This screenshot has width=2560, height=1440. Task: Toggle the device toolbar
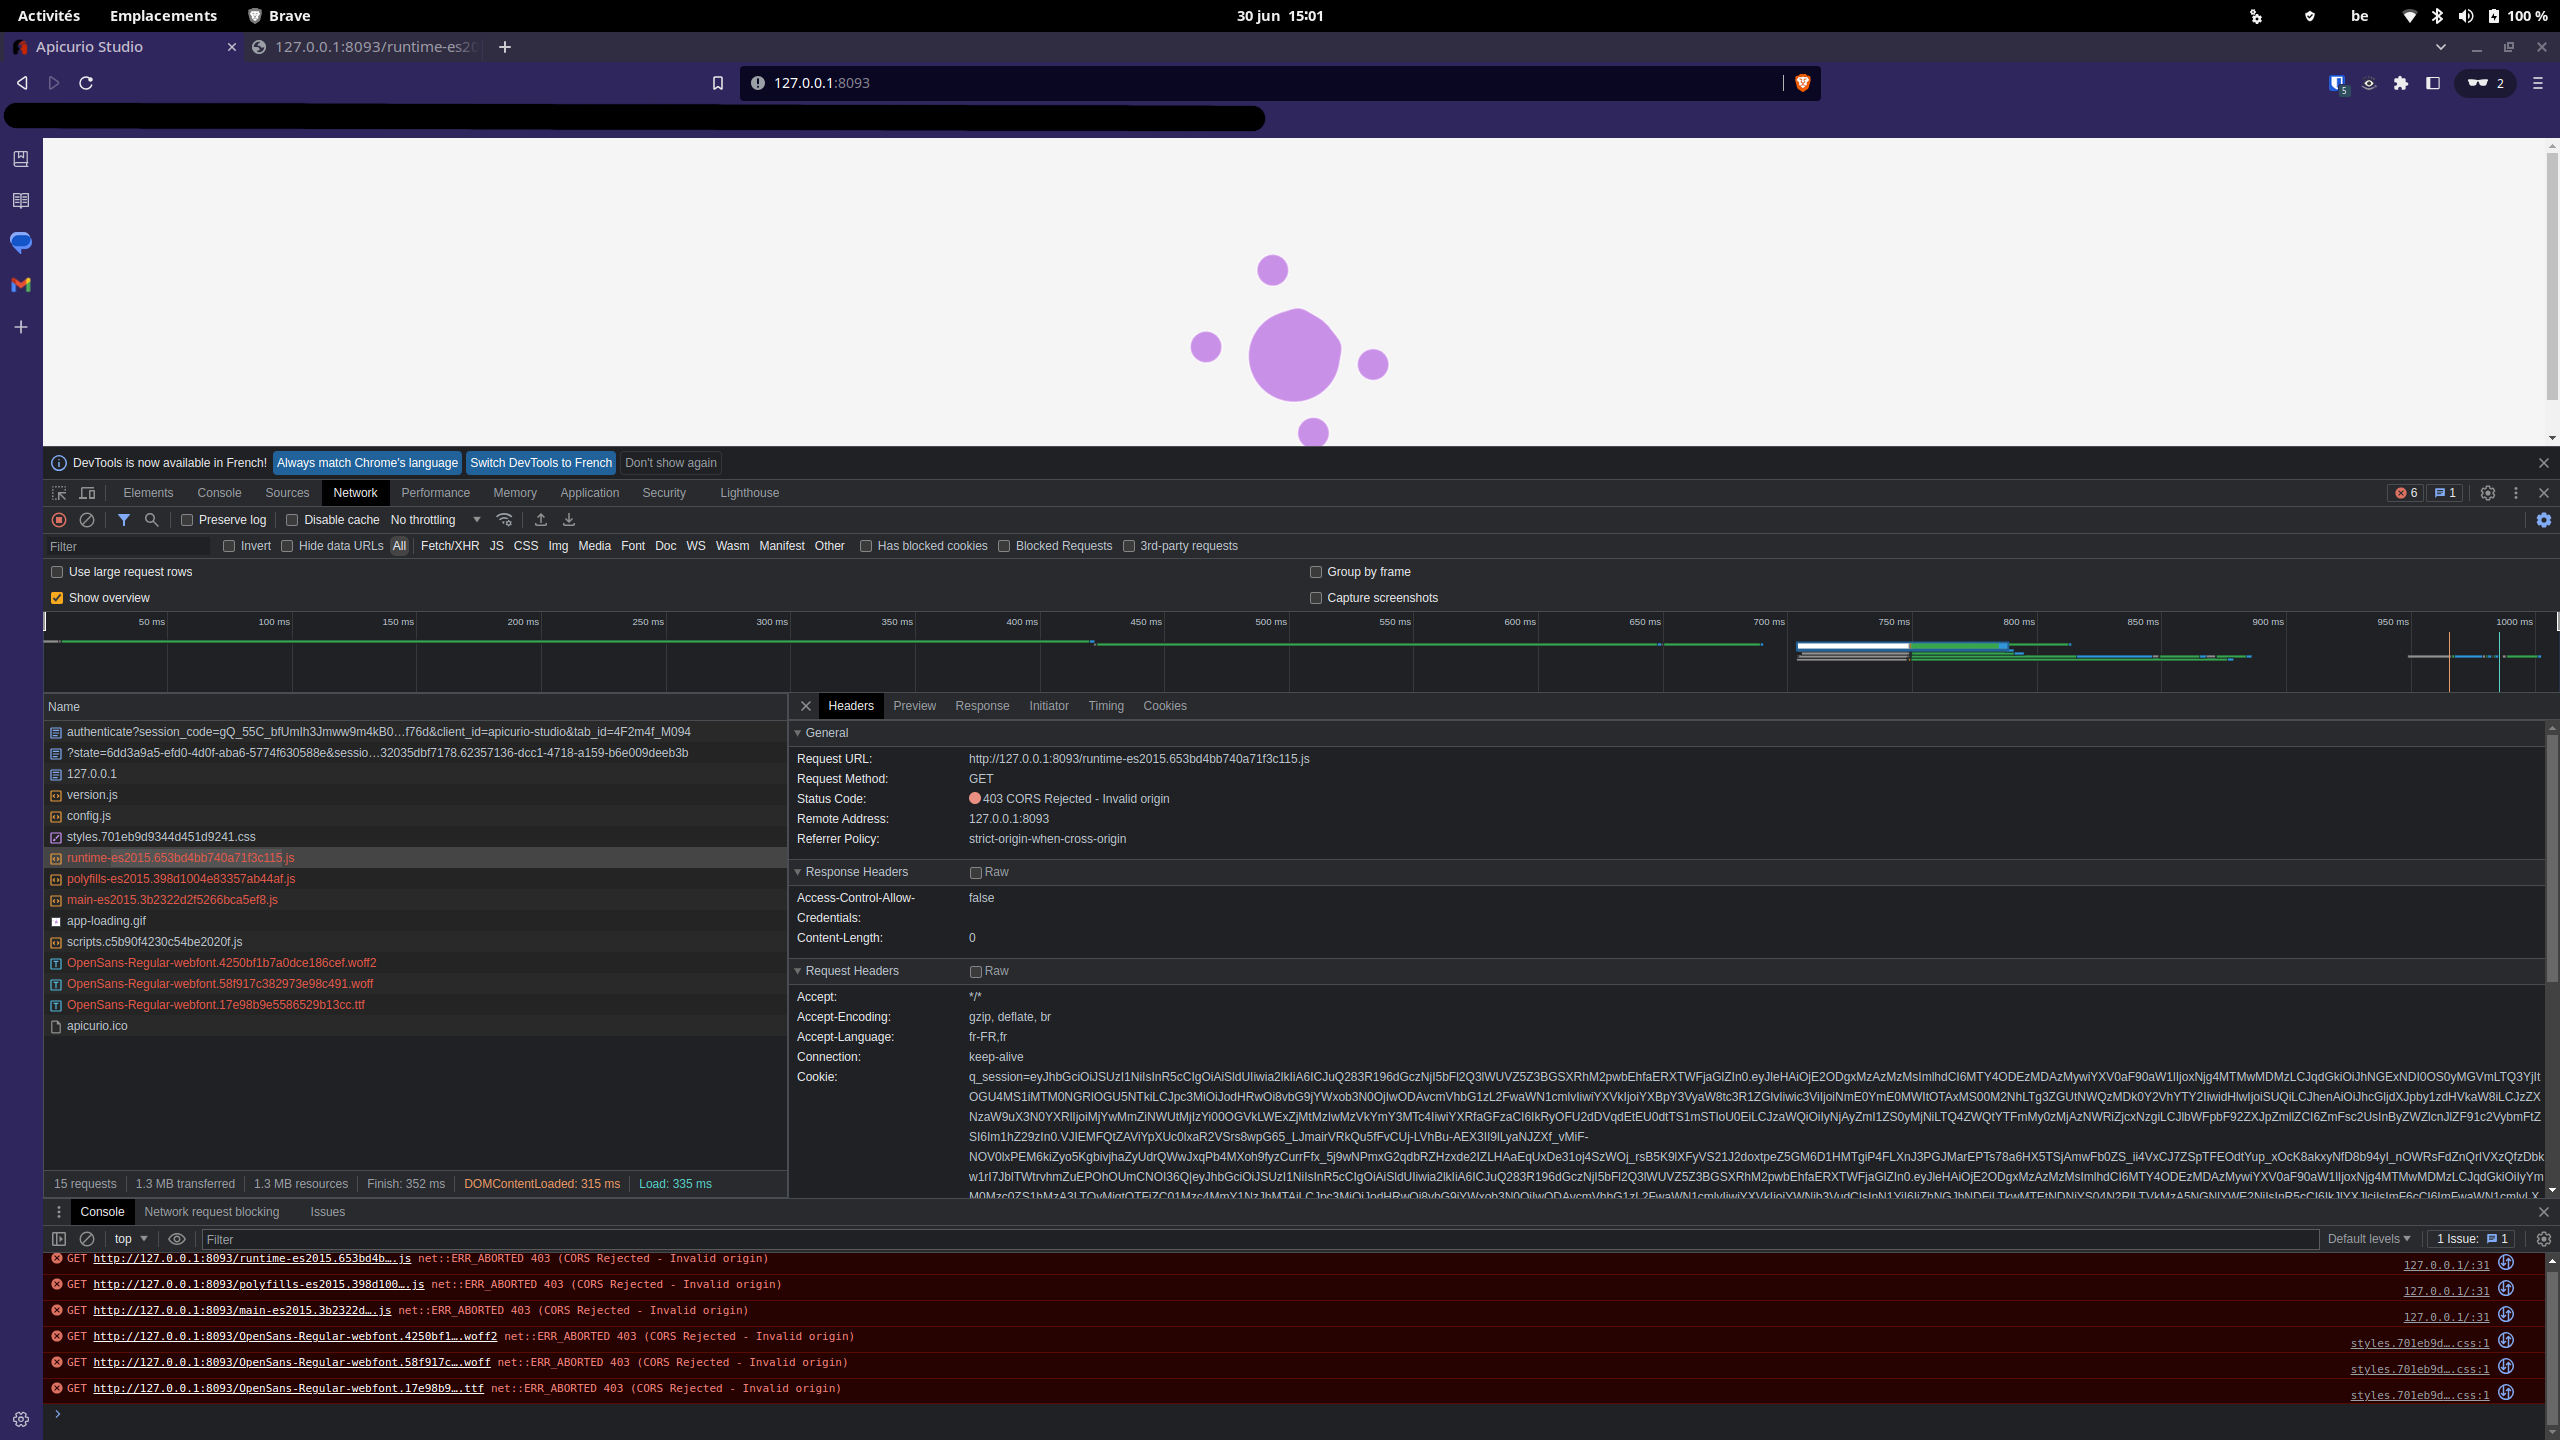(87, 493)
